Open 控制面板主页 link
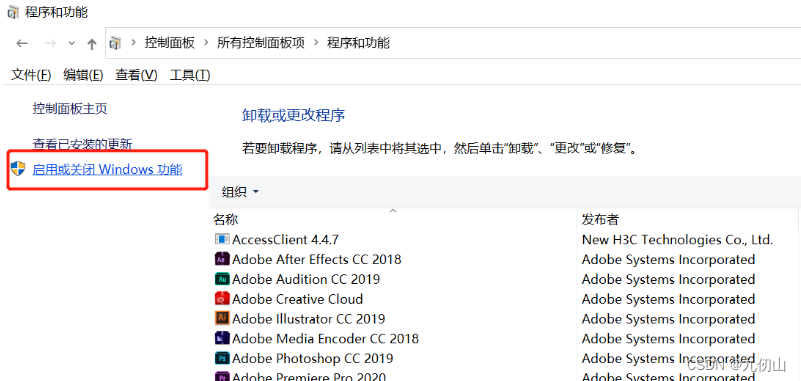The width and height of the screenshot is (801, 381). point(70,109)
